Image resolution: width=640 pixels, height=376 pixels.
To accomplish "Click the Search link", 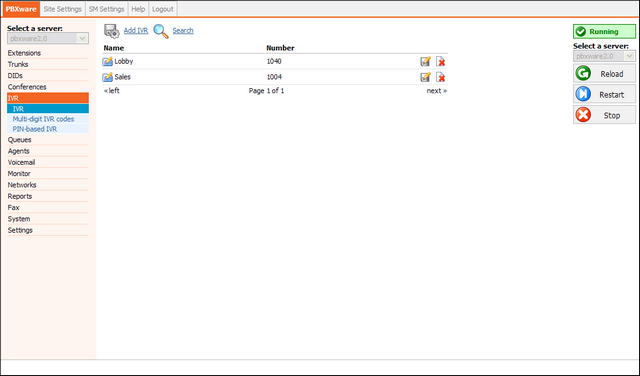I will point(183,31).
